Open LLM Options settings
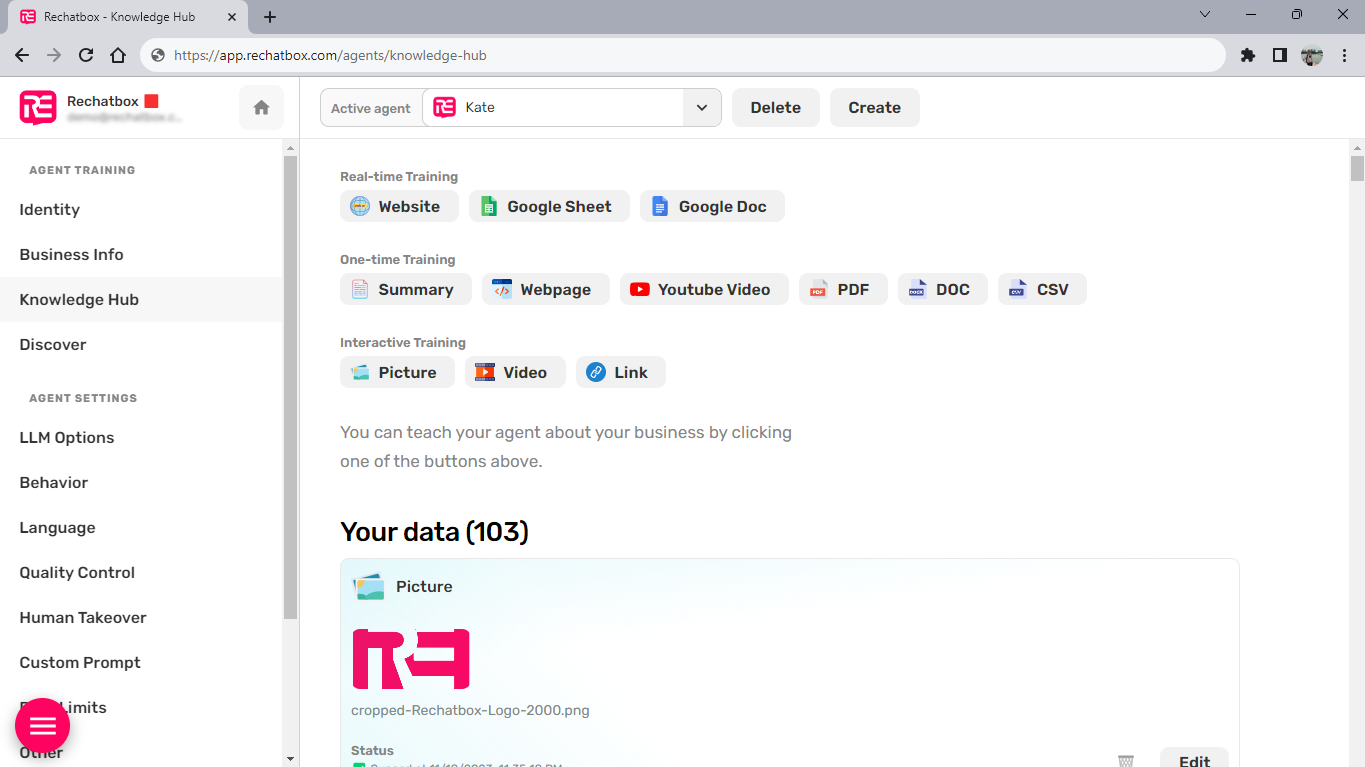Screen dimensions: 1365x767 (x=141, y=437)
